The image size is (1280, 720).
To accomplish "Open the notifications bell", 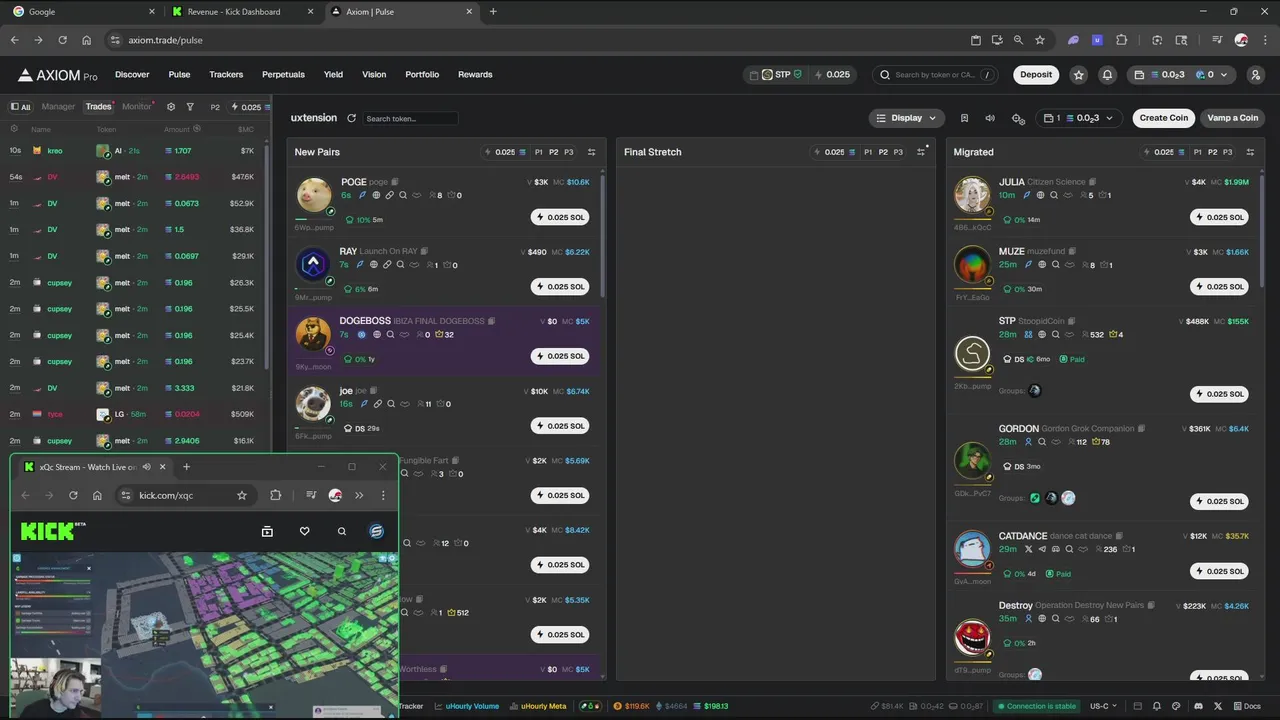I will 1107,74.
